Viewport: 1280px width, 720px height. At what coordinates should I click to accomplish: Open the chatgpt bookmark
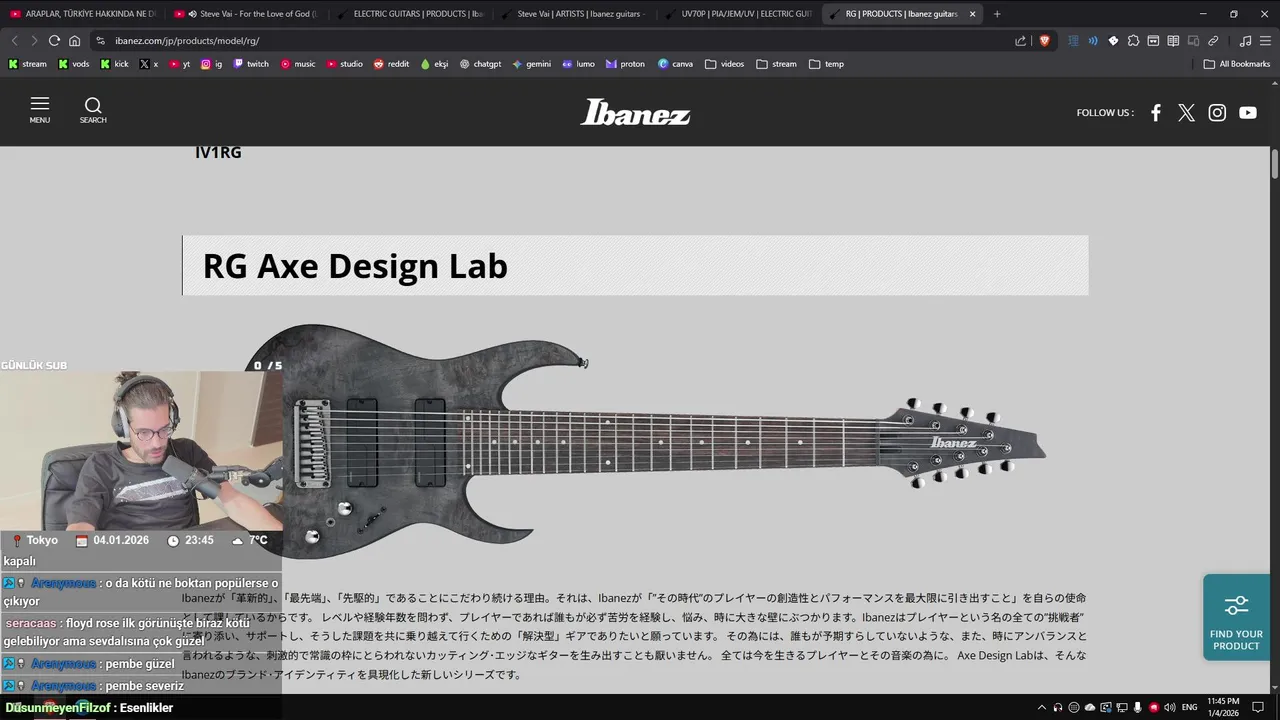click(481, 64)
